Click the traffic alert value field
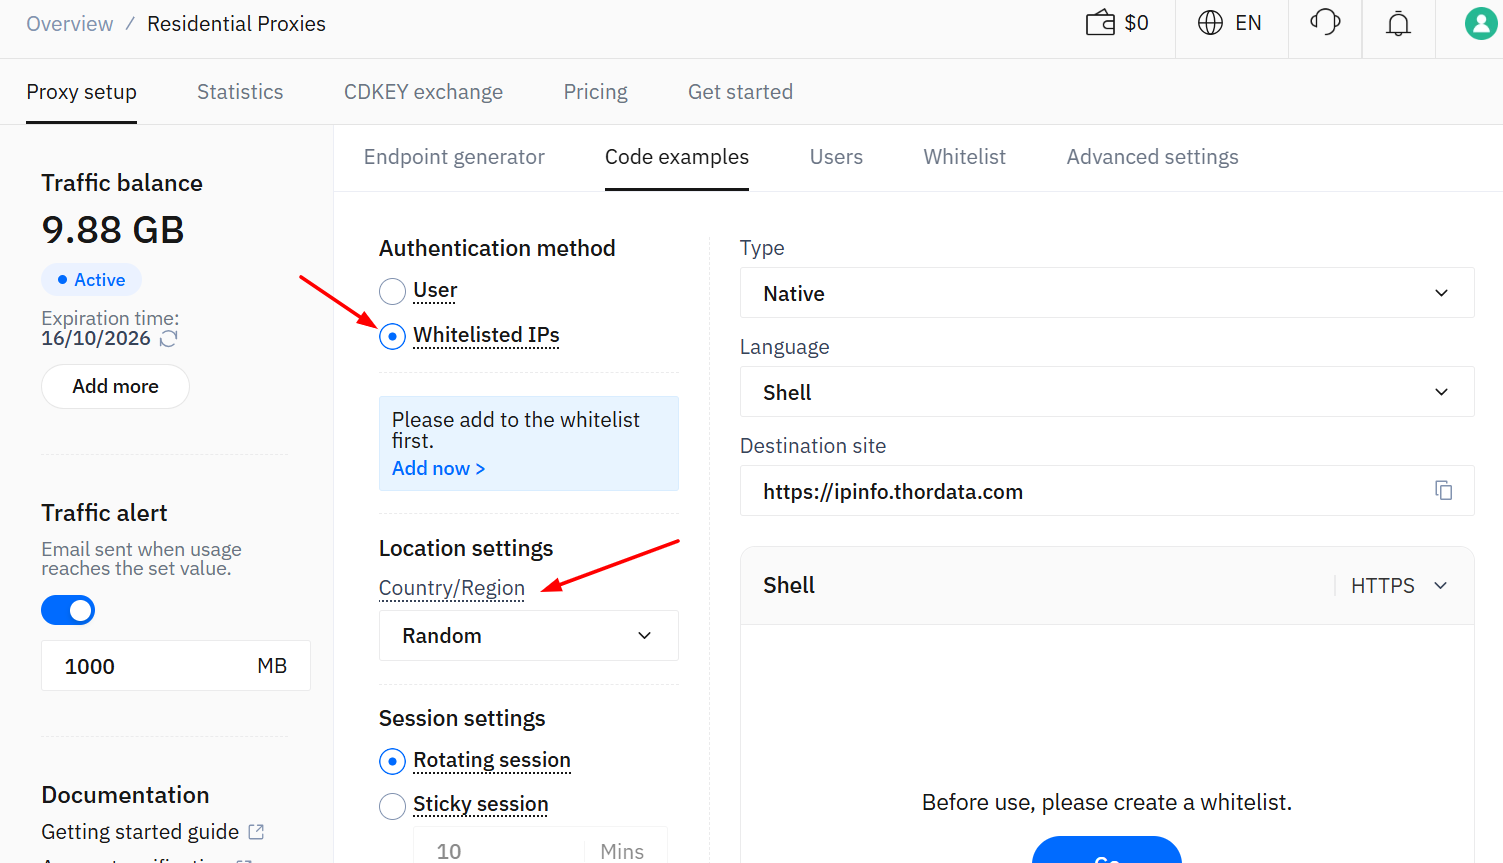The width and height of the screenshot is (1503, 863). click(x=176, y=666)
